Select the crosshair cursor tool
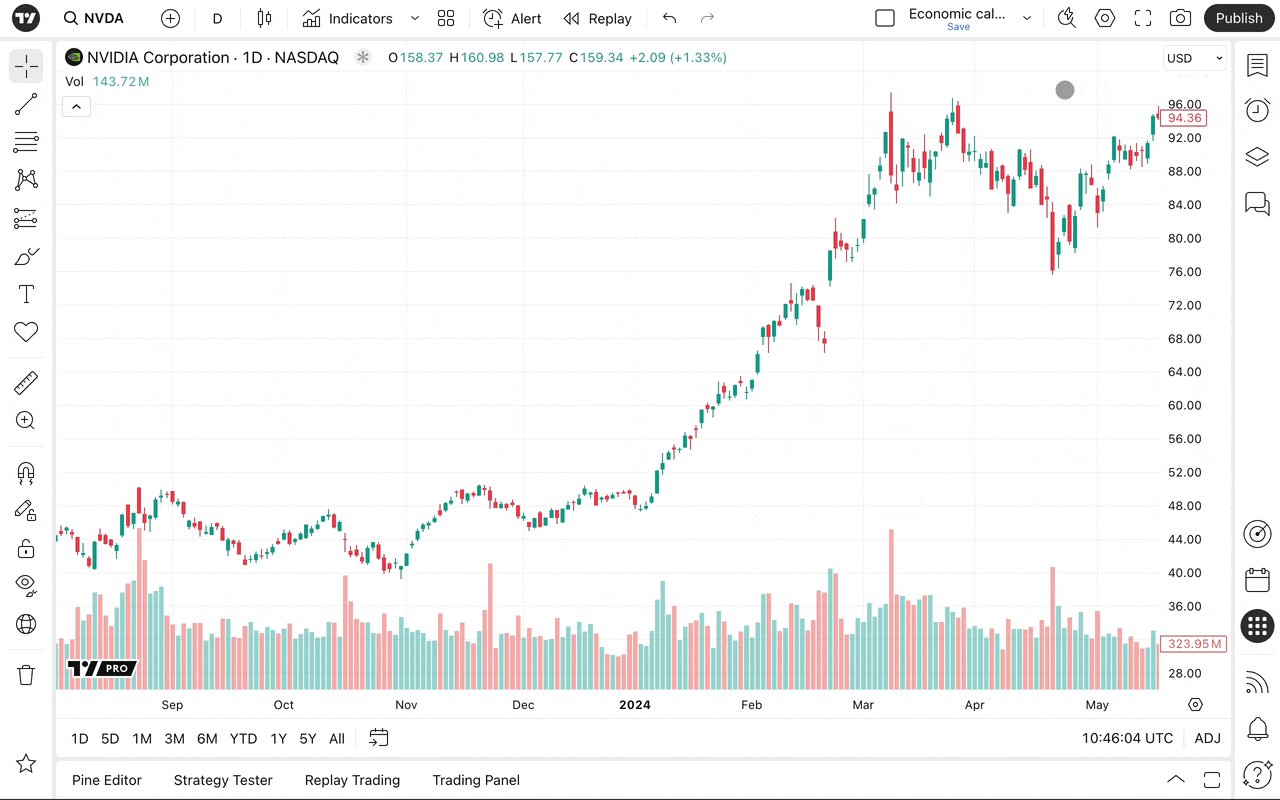The image size is (1280, 800). (26, 66)
